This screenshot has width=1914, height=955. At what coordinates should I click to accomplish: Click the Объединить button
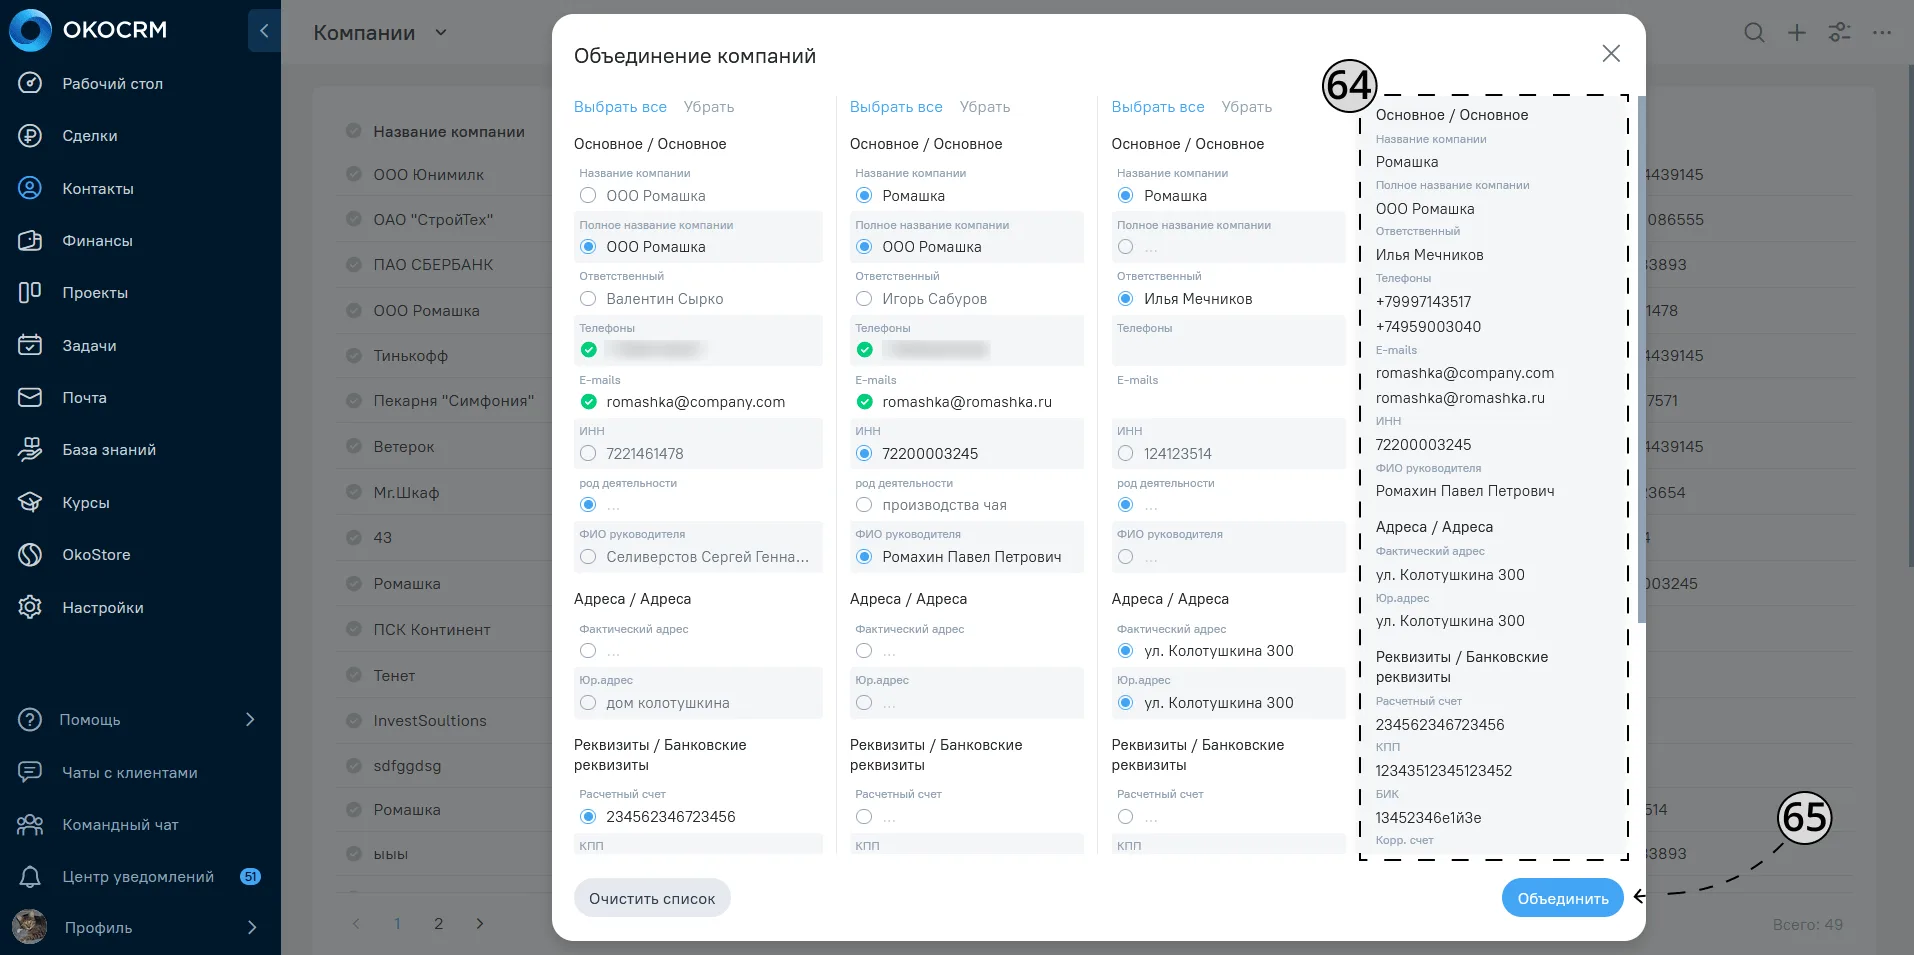[1563, 898]
